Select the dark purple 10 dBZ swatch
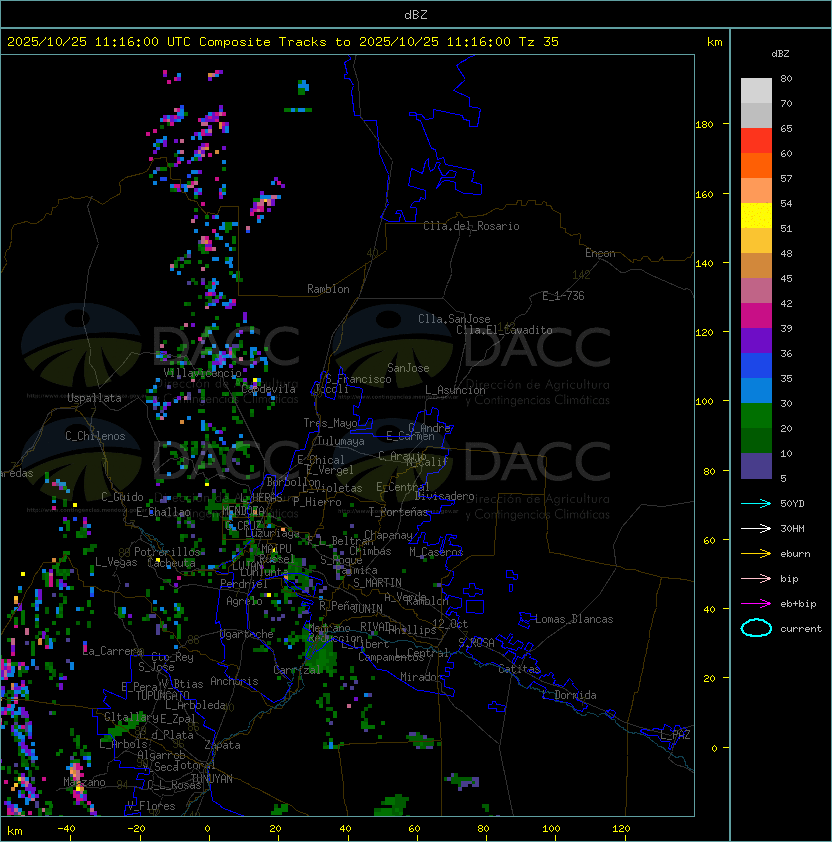 click(756, 466)
